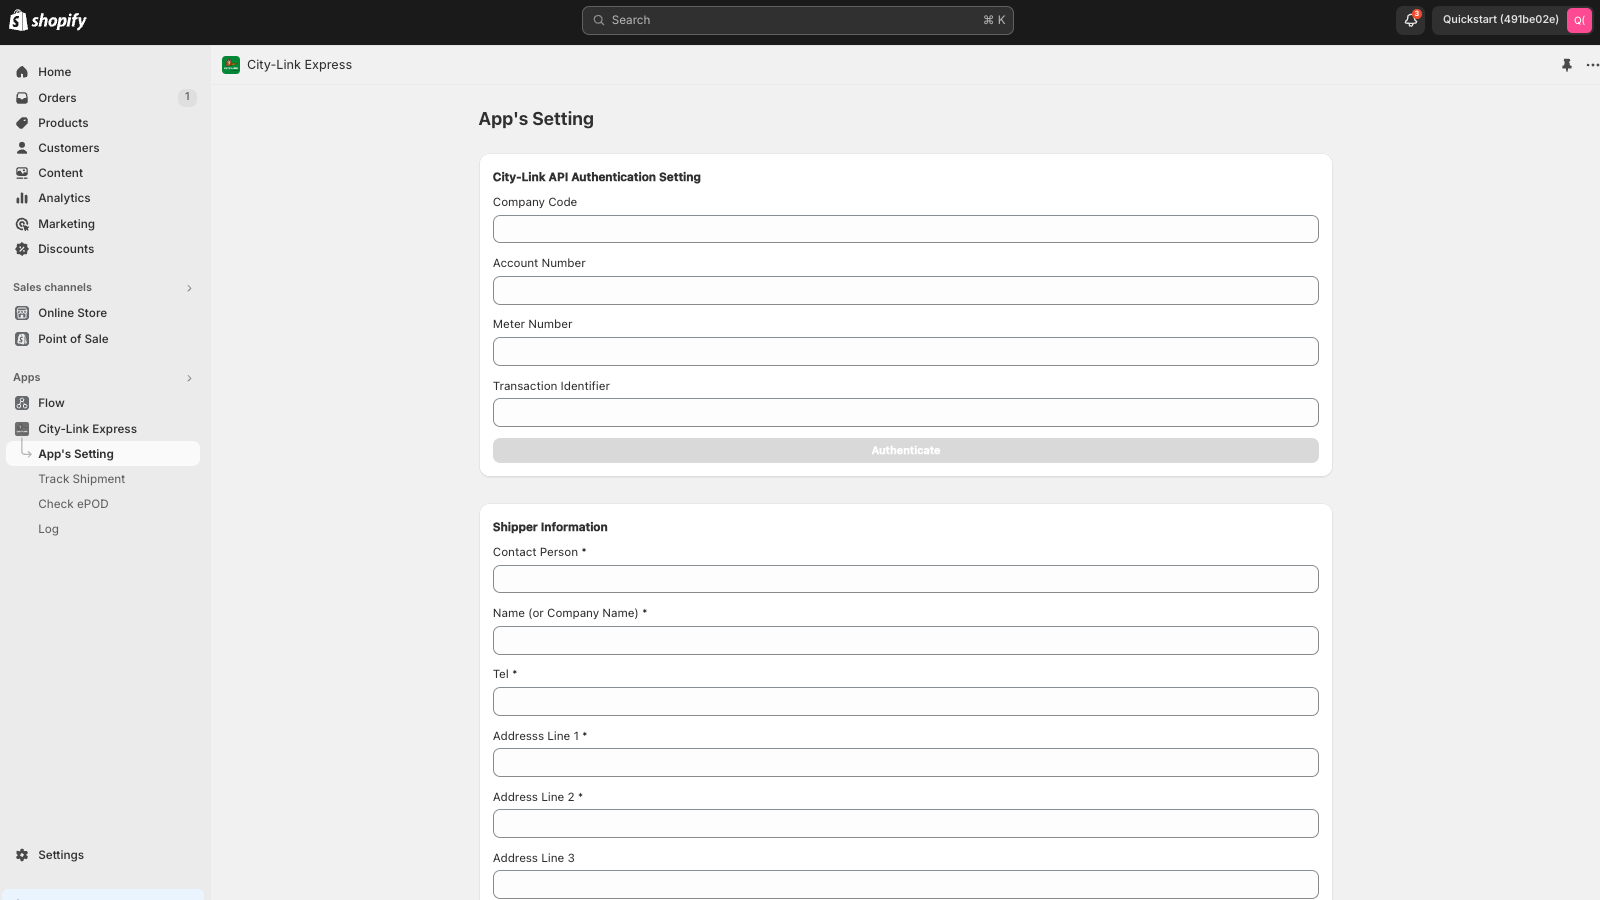Click the Transaction Identifier field
The image size is (1600, 900).
(905, 412)
